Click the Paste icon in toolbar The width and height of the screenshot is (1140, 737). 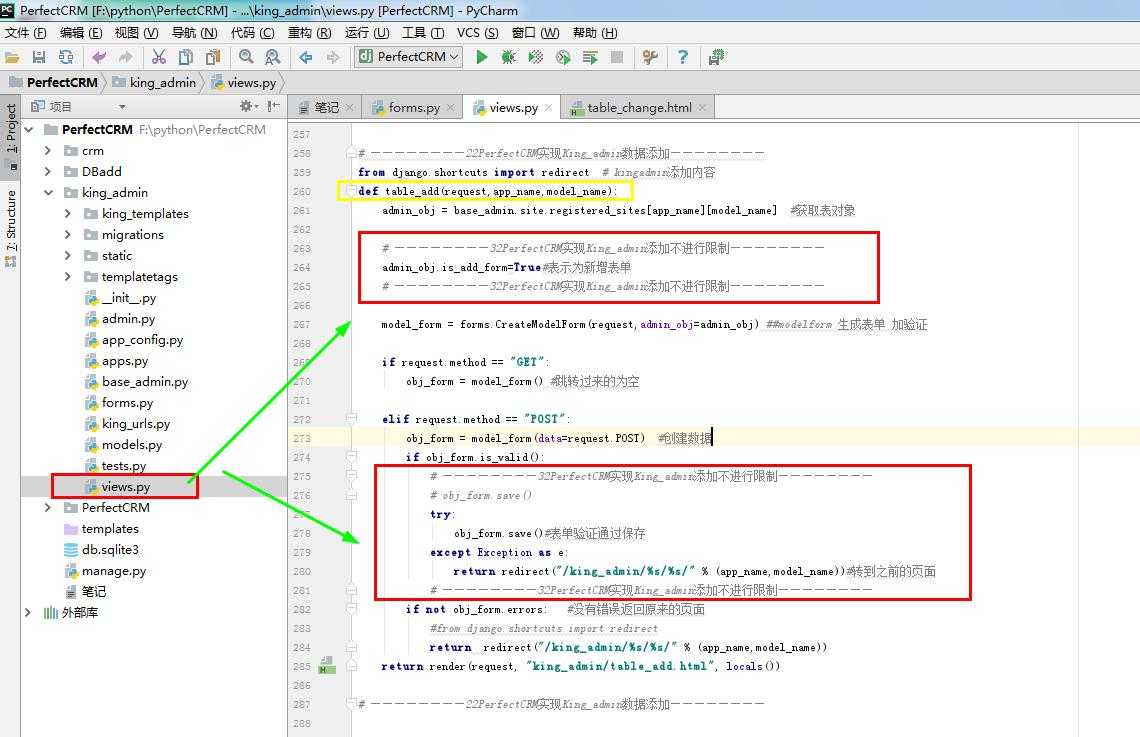point(212,57)
